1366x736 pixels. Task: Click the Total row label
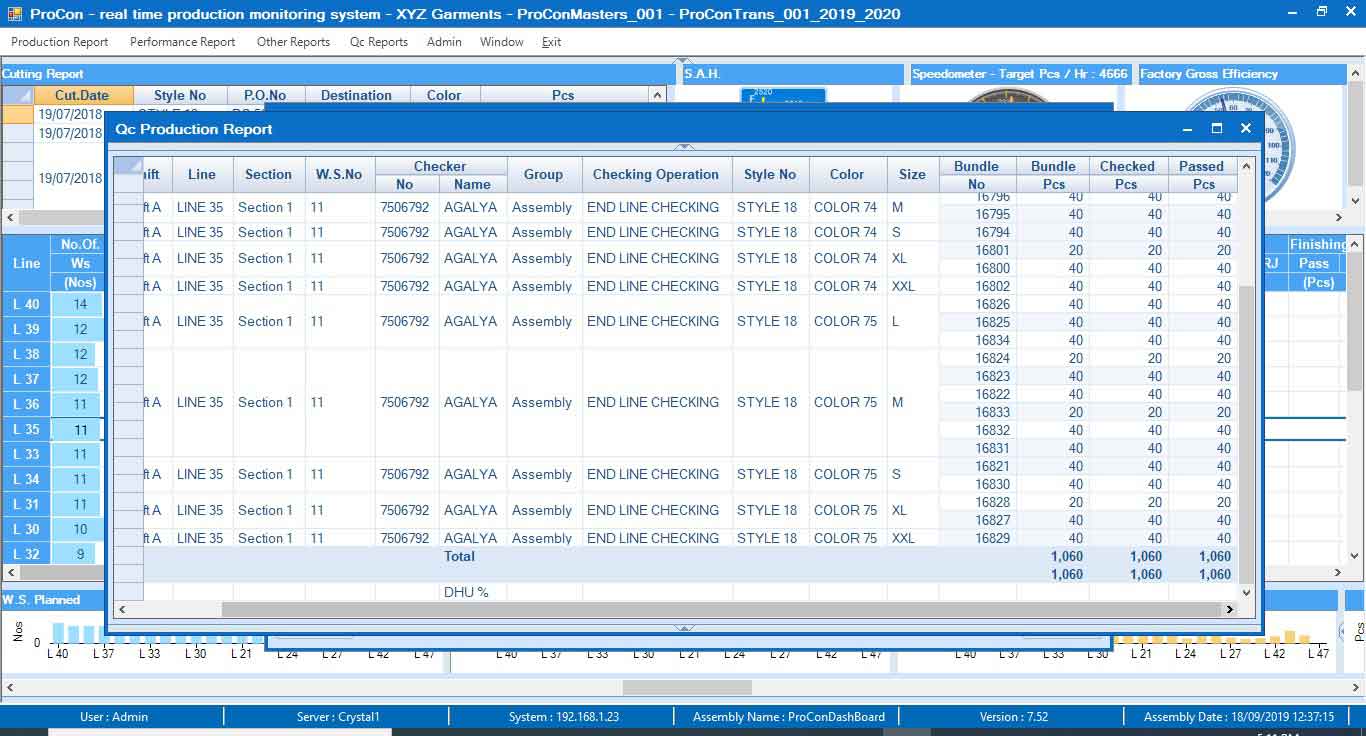[x=460, y=556]
